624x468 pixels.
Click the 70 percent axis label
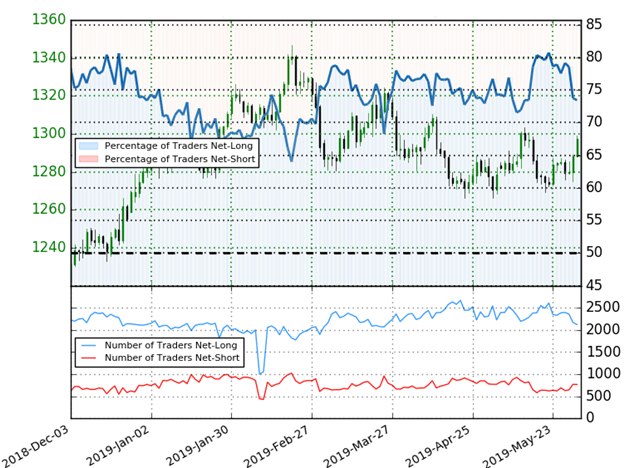click(x=594, y=122)
